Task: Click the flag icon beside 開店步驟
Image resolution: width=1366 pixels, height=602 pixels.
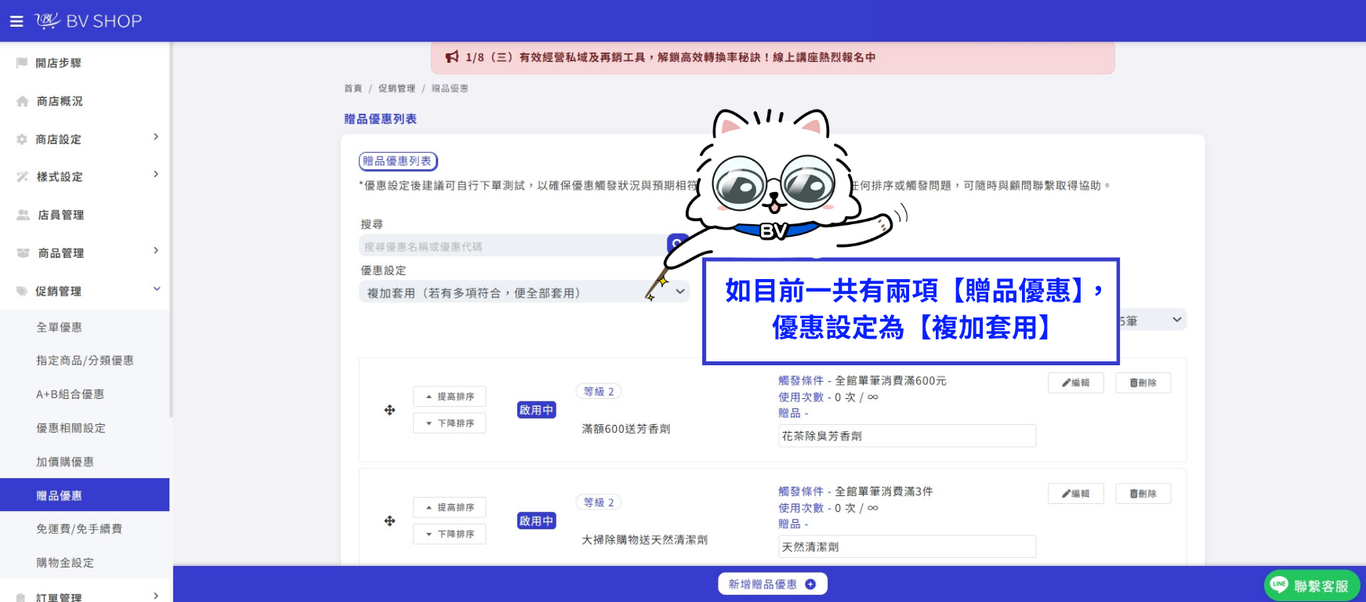Action: pos(22,63)
